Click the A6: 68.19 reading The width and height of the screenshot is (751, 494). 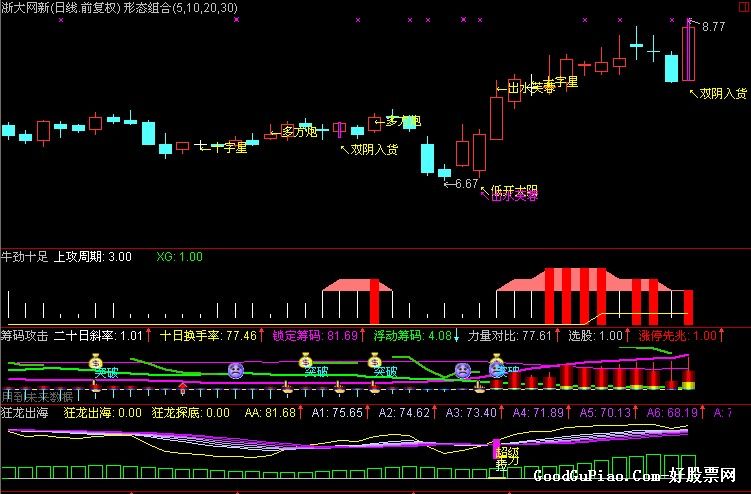(672, 413)
